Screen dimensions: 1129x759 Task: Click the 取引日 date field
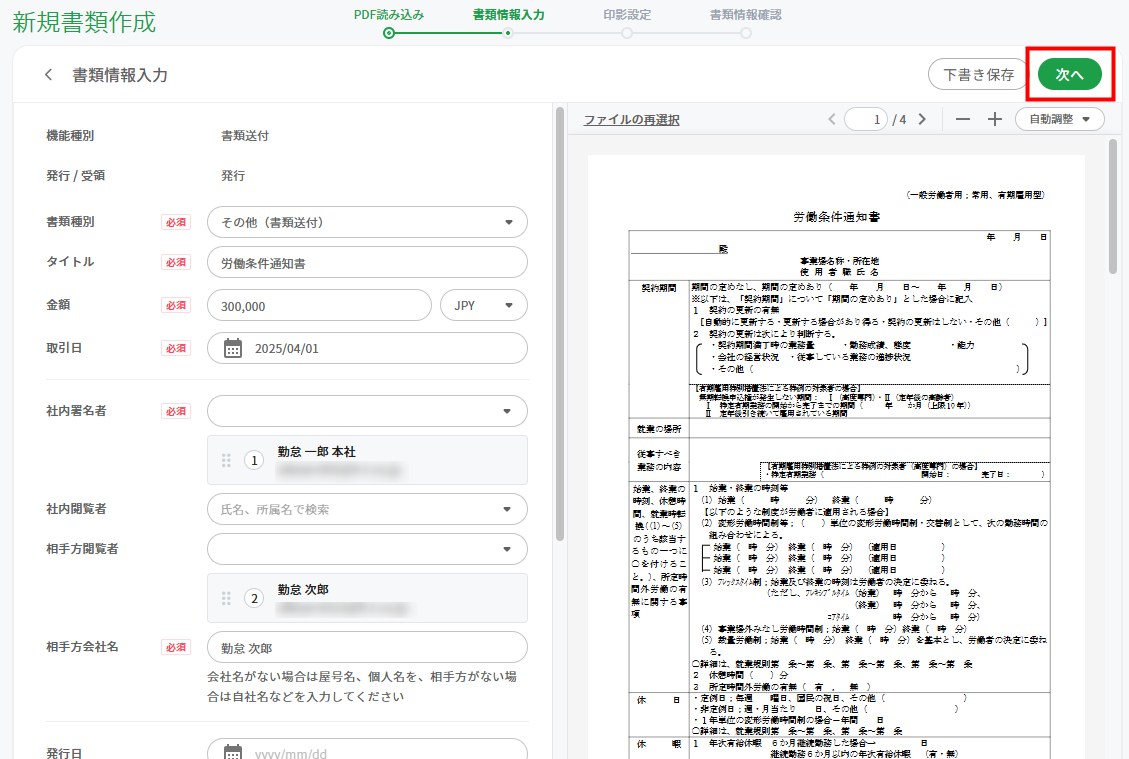[367, 349]
